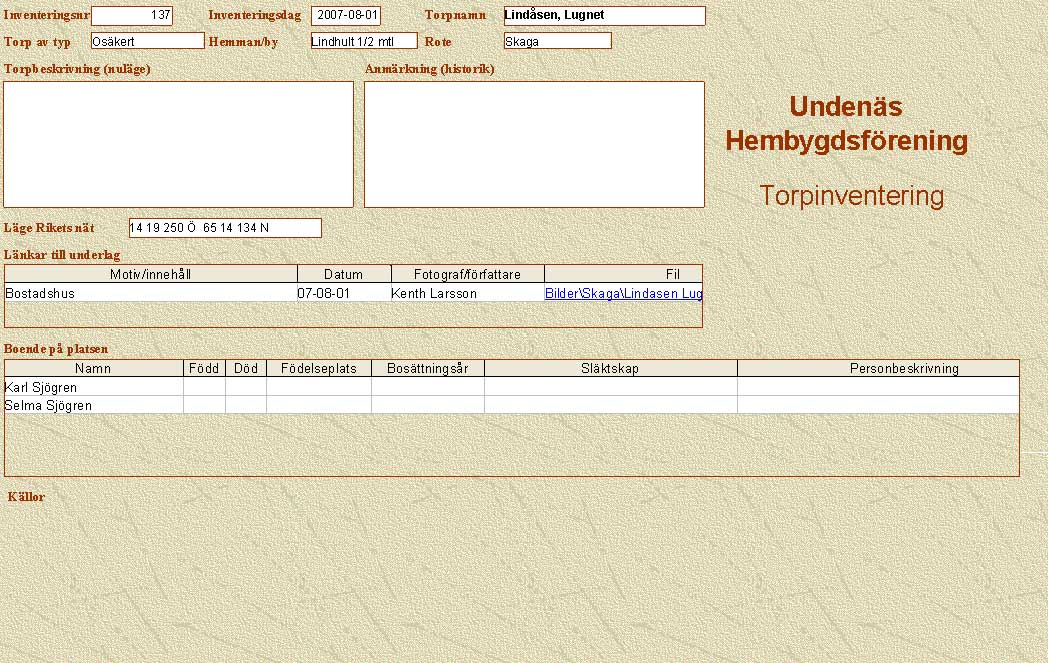This screenshot has height=663, width=1049.
Task: Click the Hemman/by field Lindhult 1/2 mtl
Action: click(363, 41)
